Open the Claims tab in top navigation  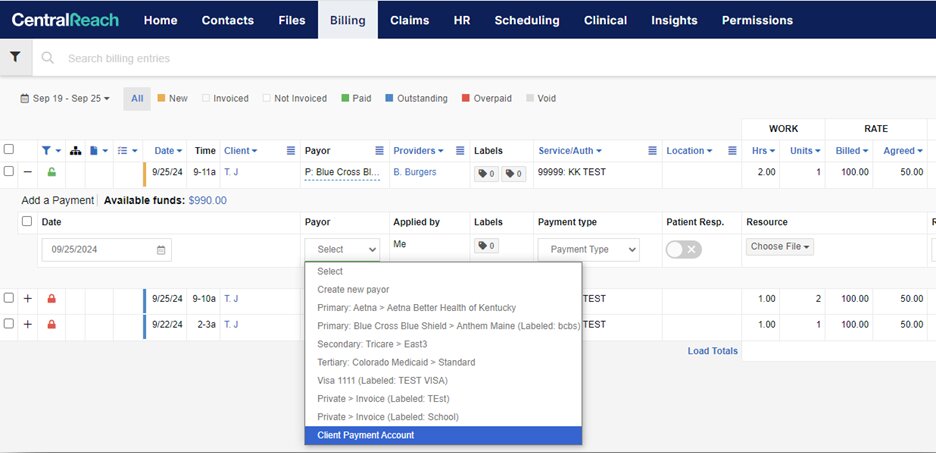(x=410, y=20)
